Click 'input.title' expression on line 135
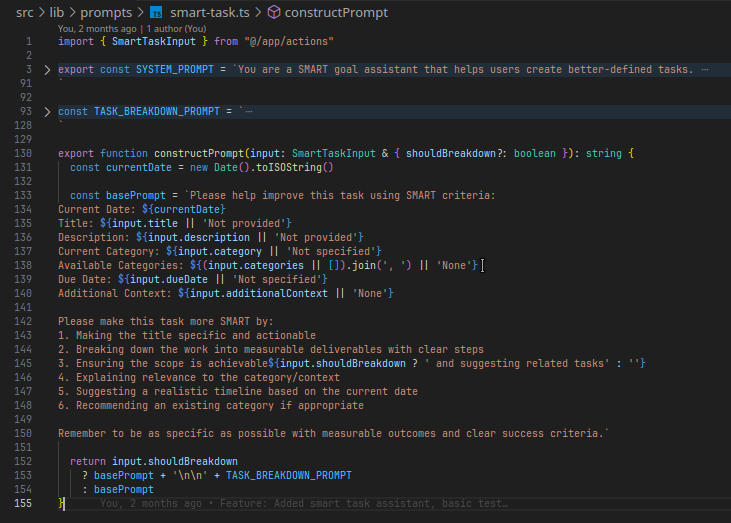This screenshot has width=731, height=523. pyautogui.click(x=145, y=223)
